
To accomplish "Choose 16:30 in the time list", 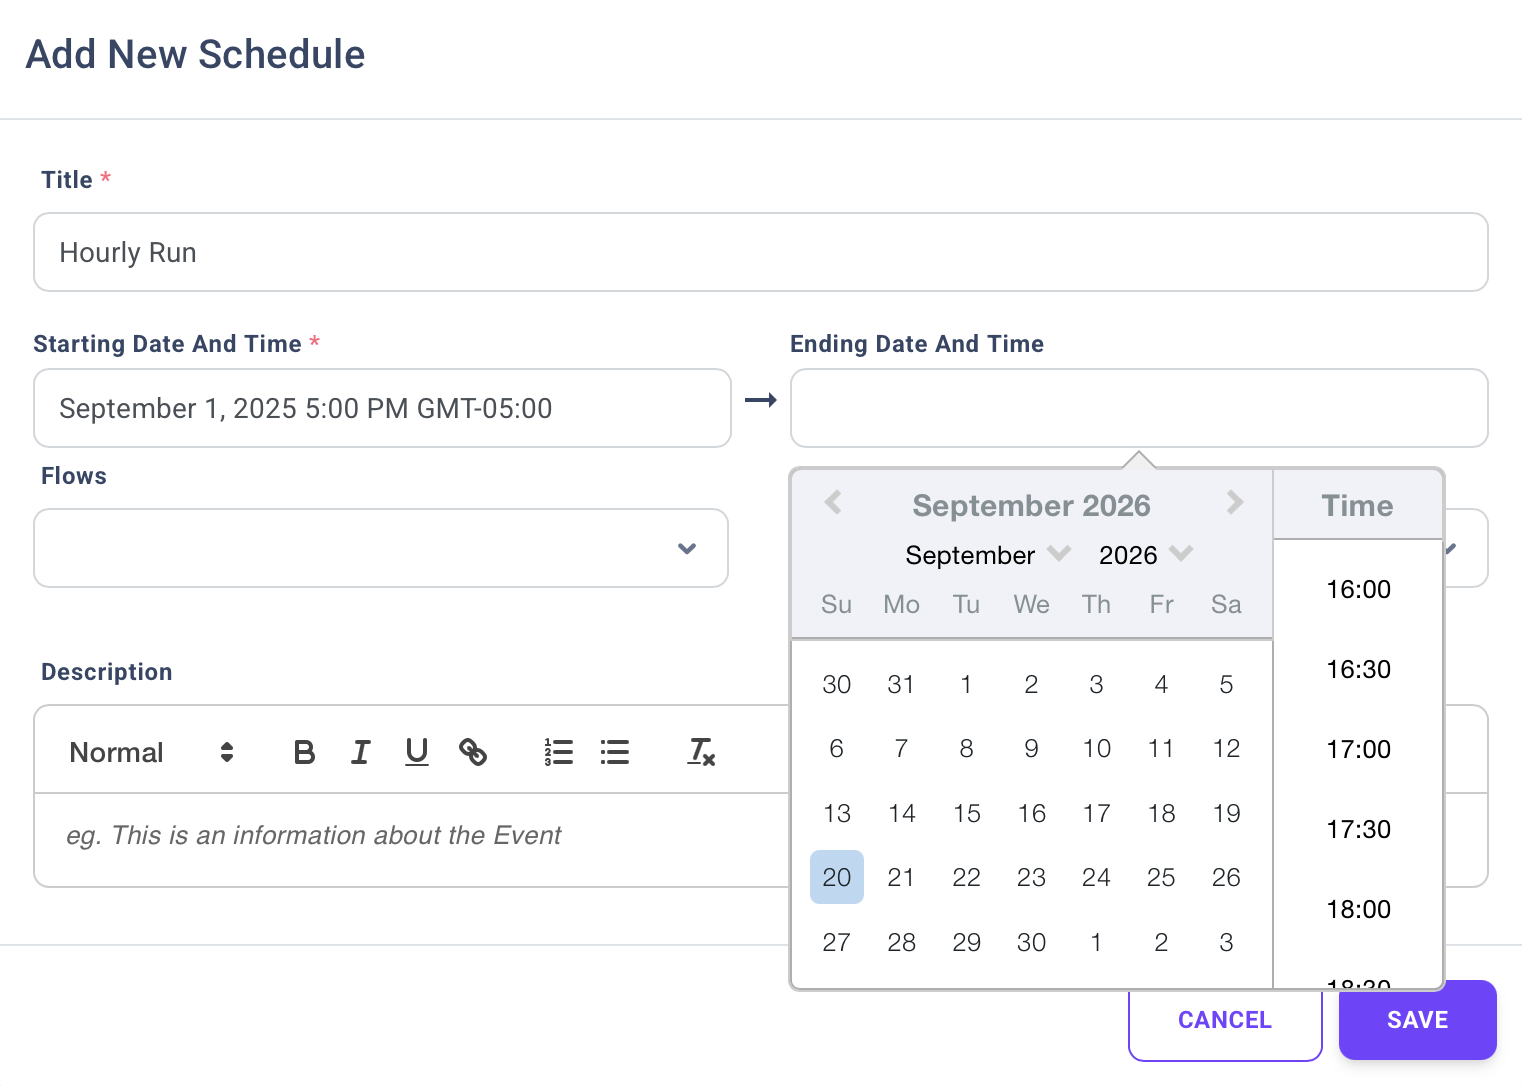I will pos(1358,669).
